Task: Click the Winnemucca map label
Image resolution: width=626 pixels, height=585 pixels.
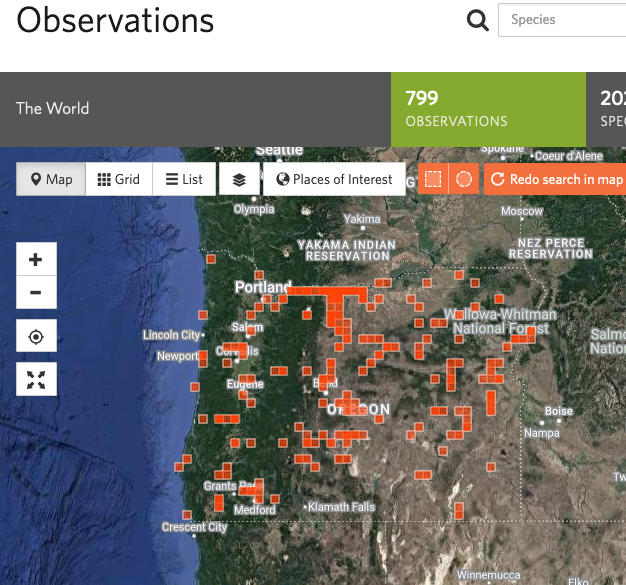Action: pyautogui.click(x=489, y=575)
